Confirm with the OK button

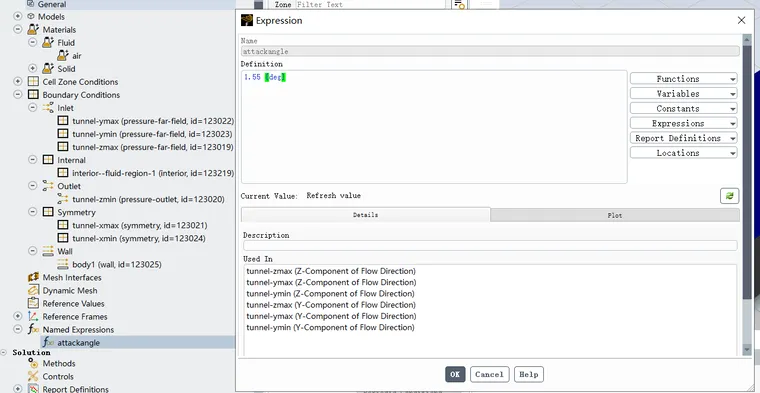coord(455,374)
